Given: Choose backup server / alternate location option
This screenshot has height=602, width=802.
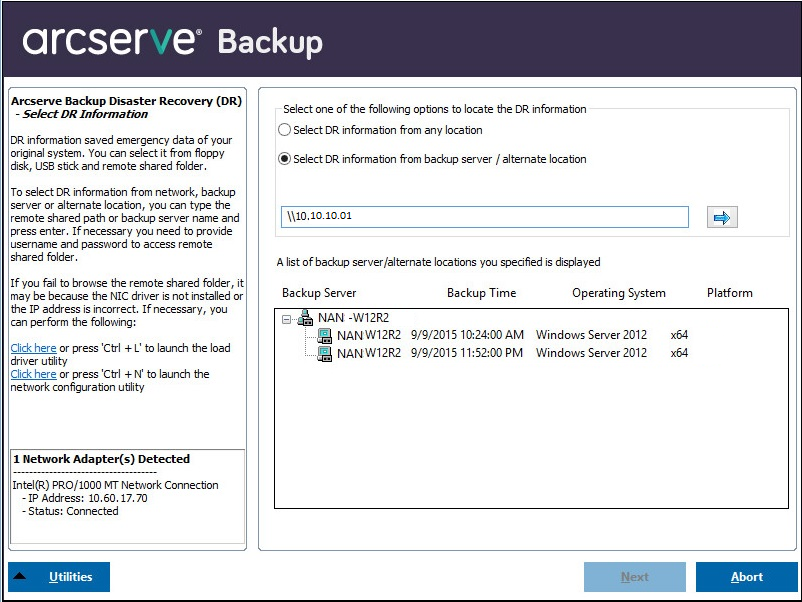Looking at the screenshot, I should tap(285, 159).
